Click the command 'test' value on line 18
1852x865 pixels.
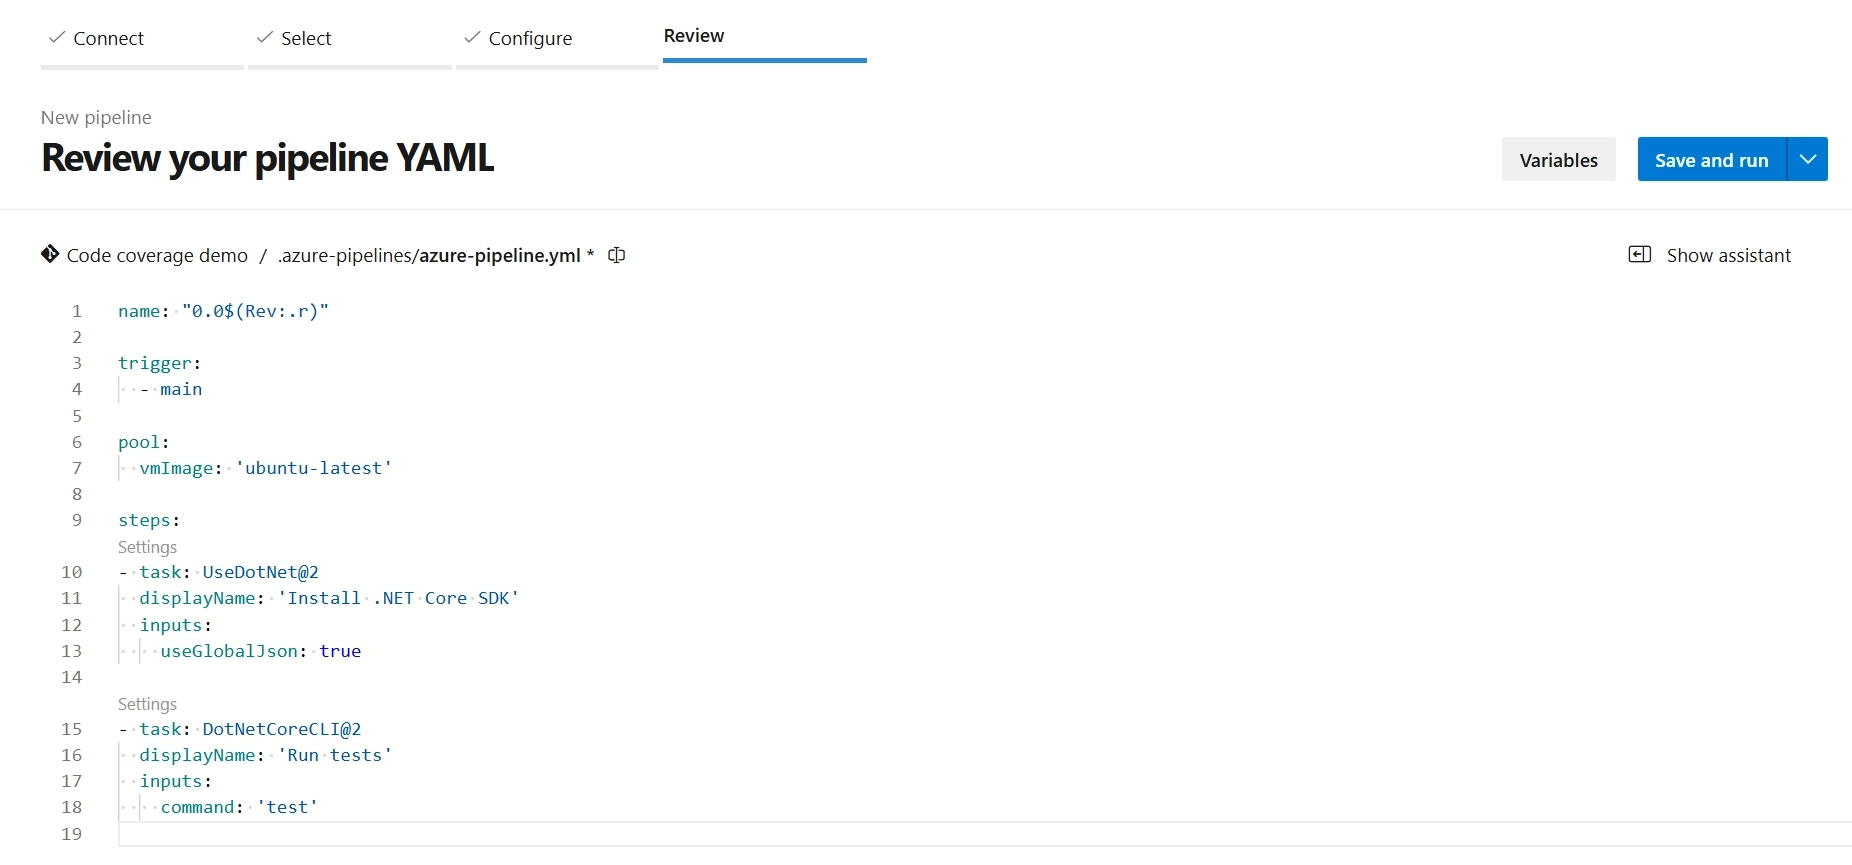tap(287, 807)
